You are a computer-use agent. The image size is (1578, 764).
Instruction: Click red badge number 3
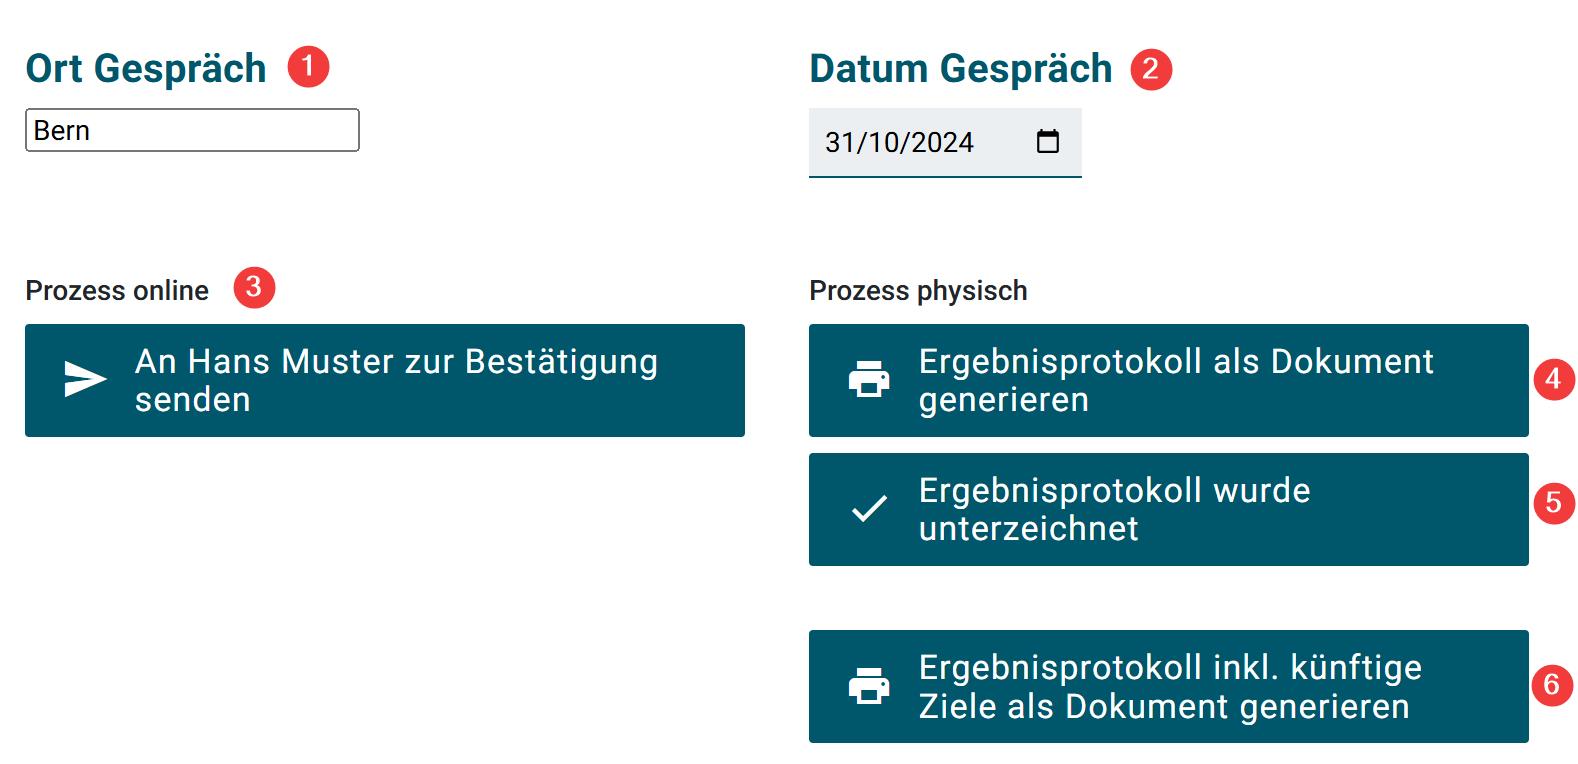254,288
